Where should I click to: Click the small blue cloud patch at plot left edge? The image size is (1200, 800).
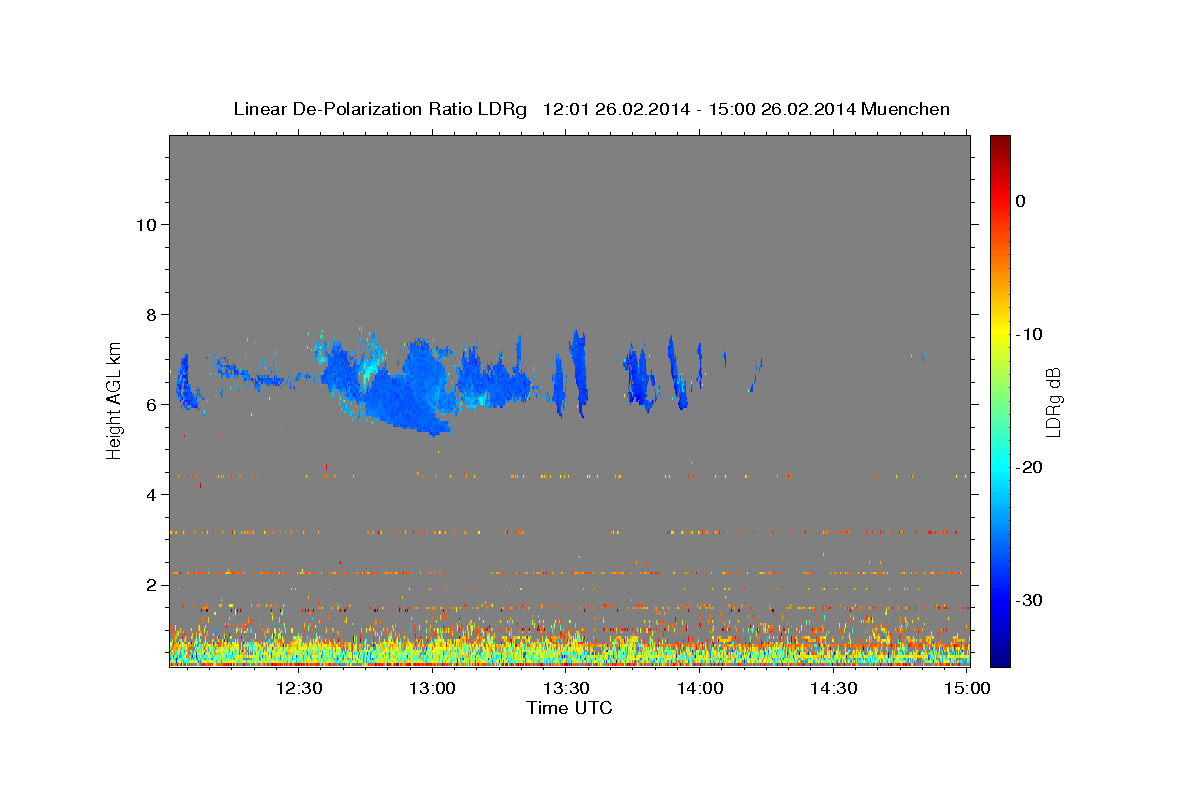point(187,385)
